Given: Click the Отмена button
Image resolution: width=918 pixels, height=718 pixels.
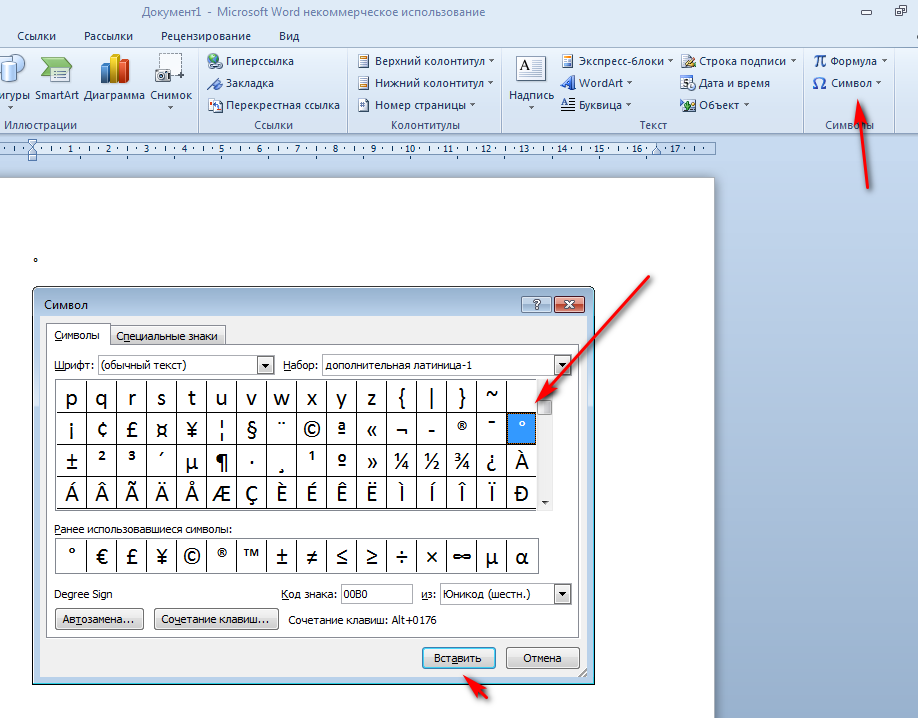Looking at the screenshot, I should 542,658.
